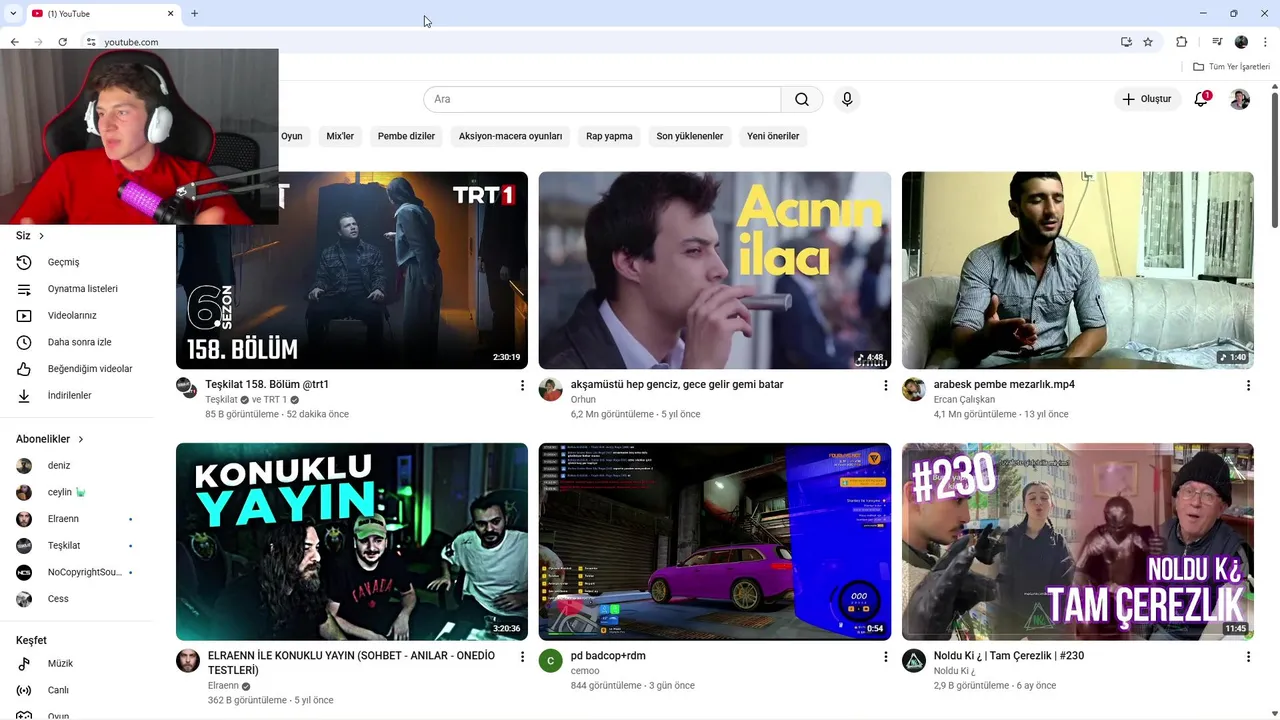
Task: Open the notifications bell
Action: tap(1201, 99)
